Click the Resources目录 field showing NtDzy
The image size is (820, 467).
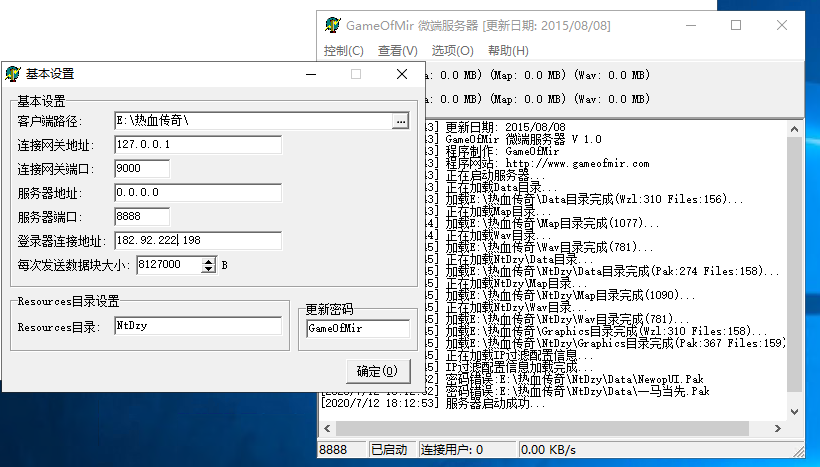click(198, 326)
